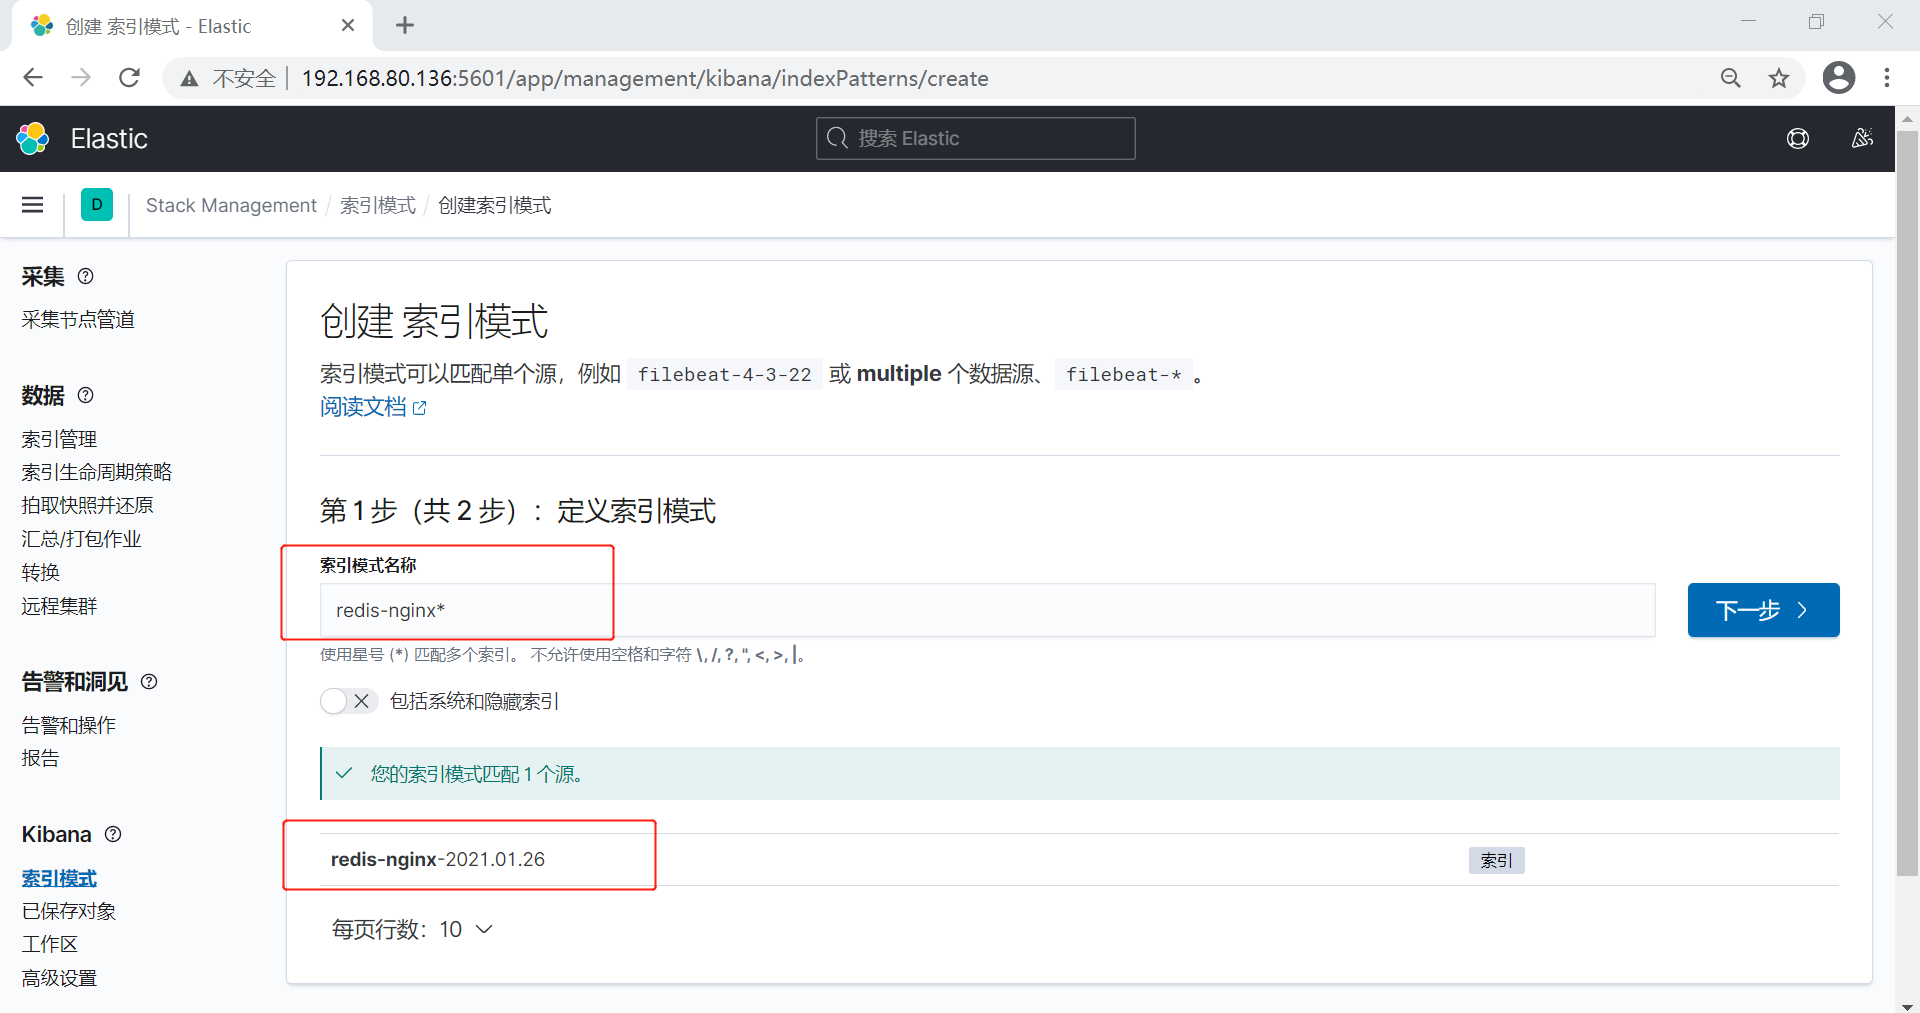Click the 创建索引模式 breadcrumb text
Viewport: 1920px width, 1013px height.
pyautogui.click(x=495, y=205)
